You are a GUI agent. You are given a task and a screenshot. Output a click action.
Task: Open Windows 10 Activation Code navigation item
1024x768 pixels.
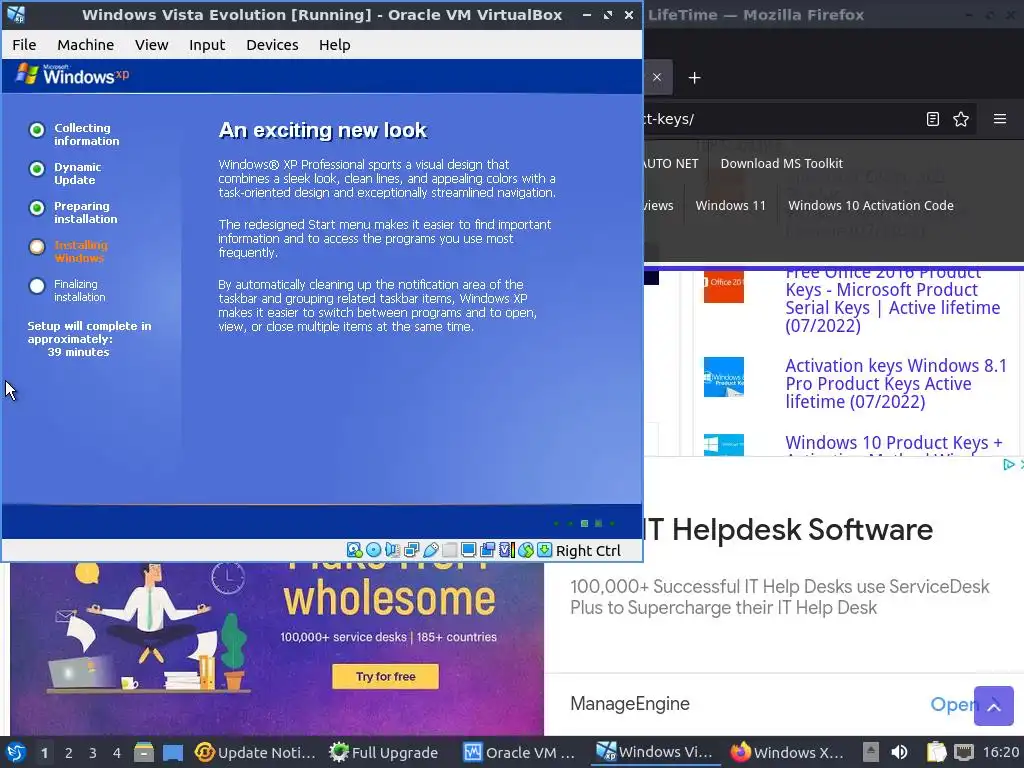(x=871, y=205)
